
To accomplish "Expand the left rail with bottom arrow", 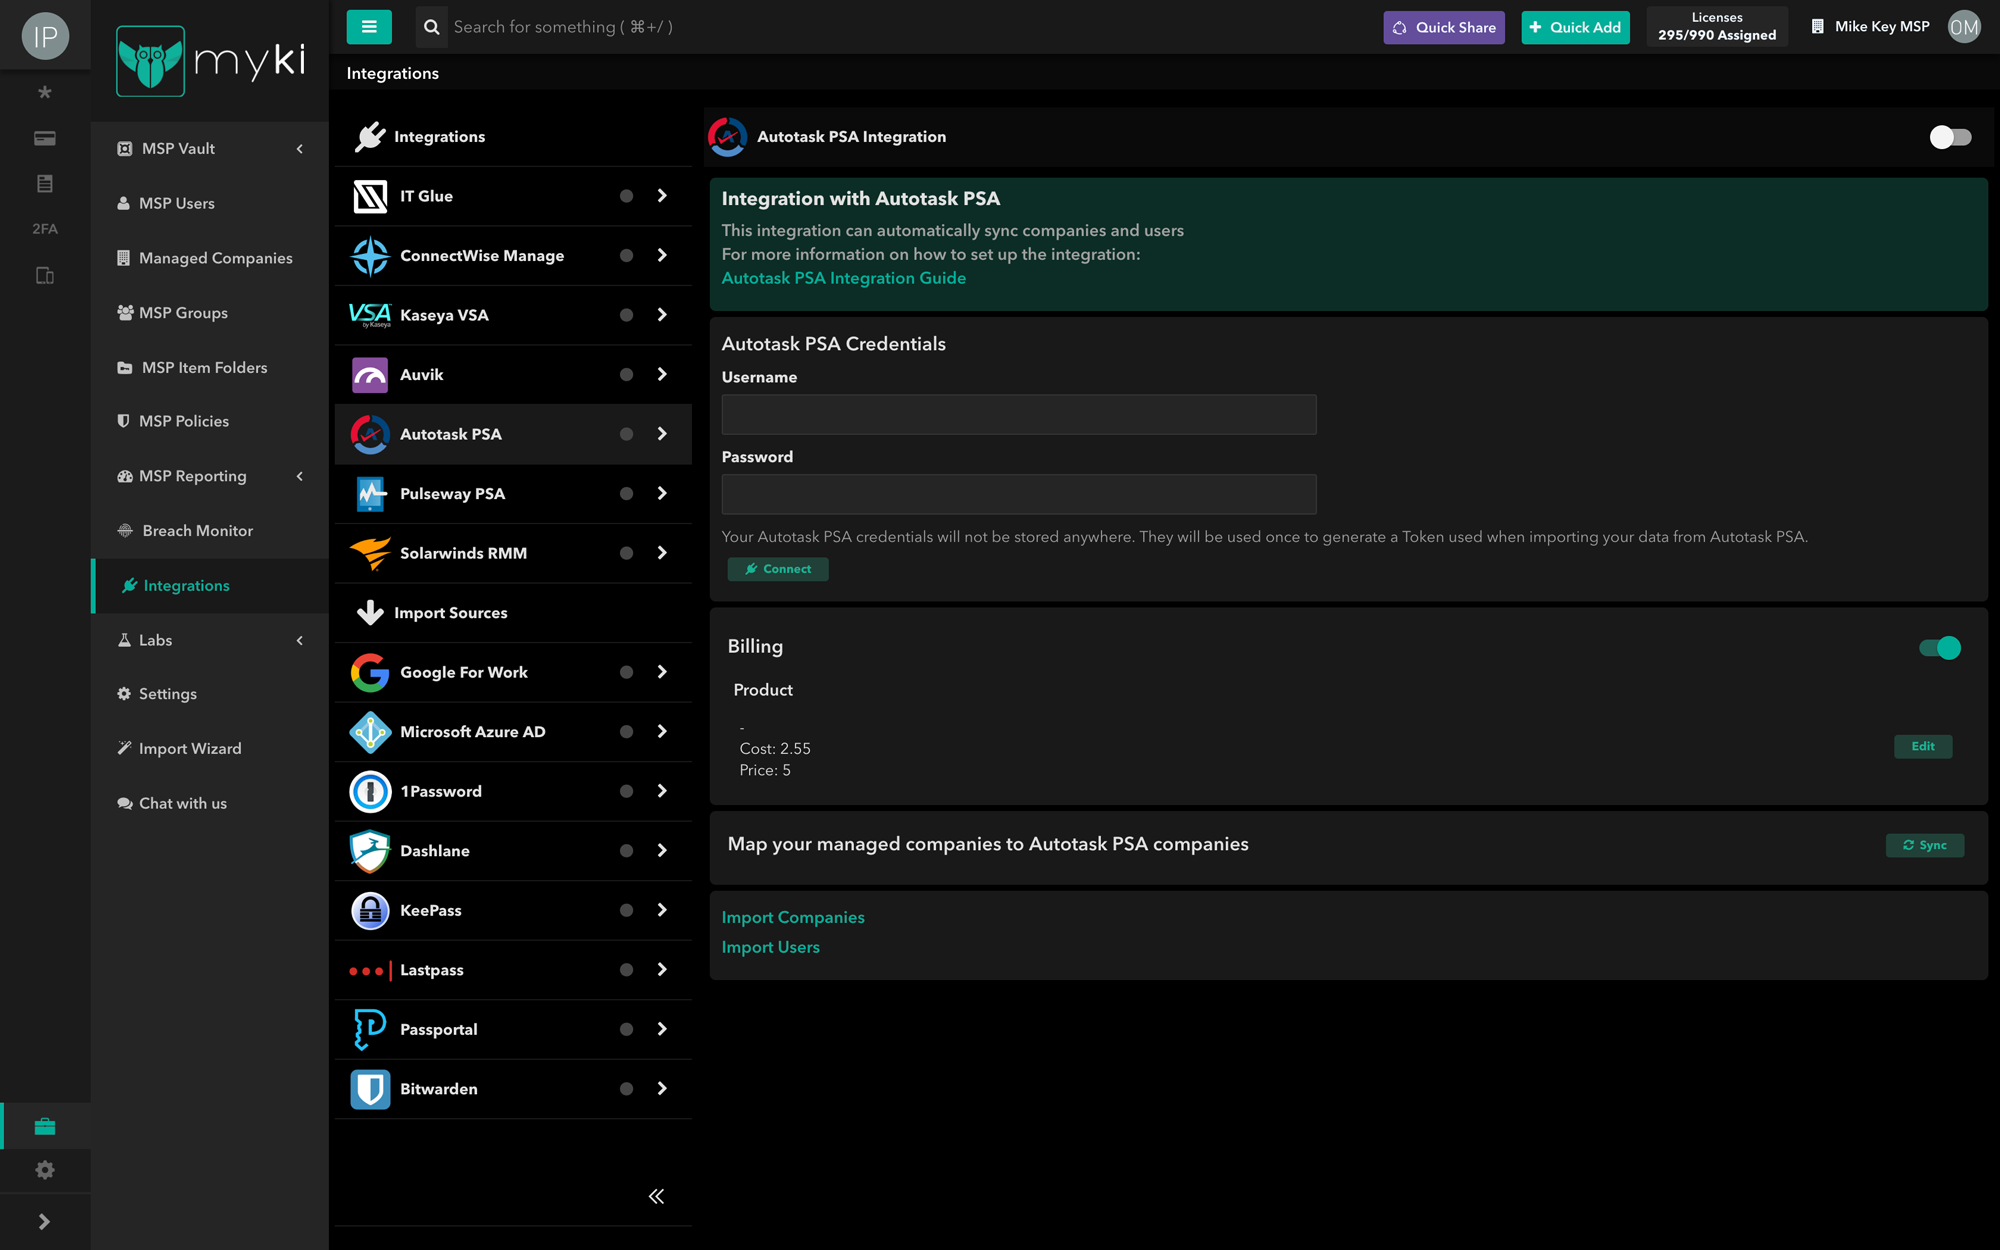I will 44,1221.
